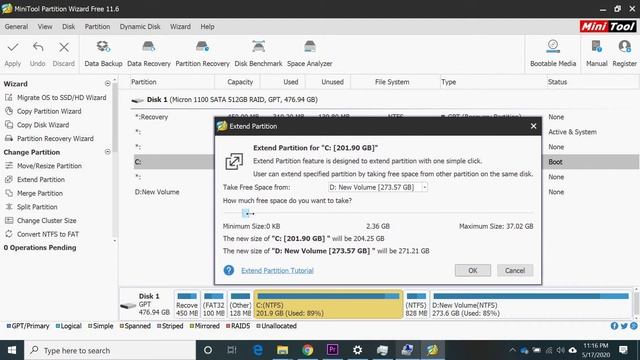The height and width of the screenshot is (360, 640).
Task: Confirm with the OK button
Action: point(473,270)
